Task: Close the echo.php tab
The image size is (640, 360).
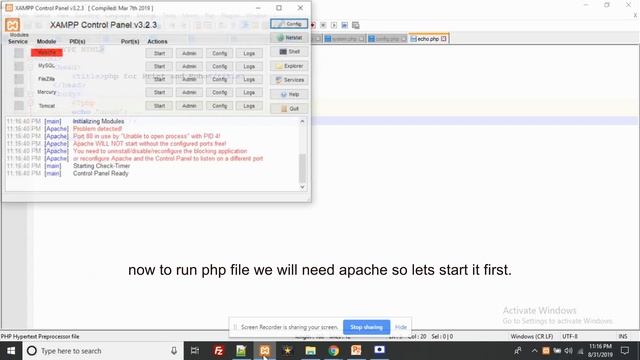Action: pyautogui.click(x=444, y=39)
